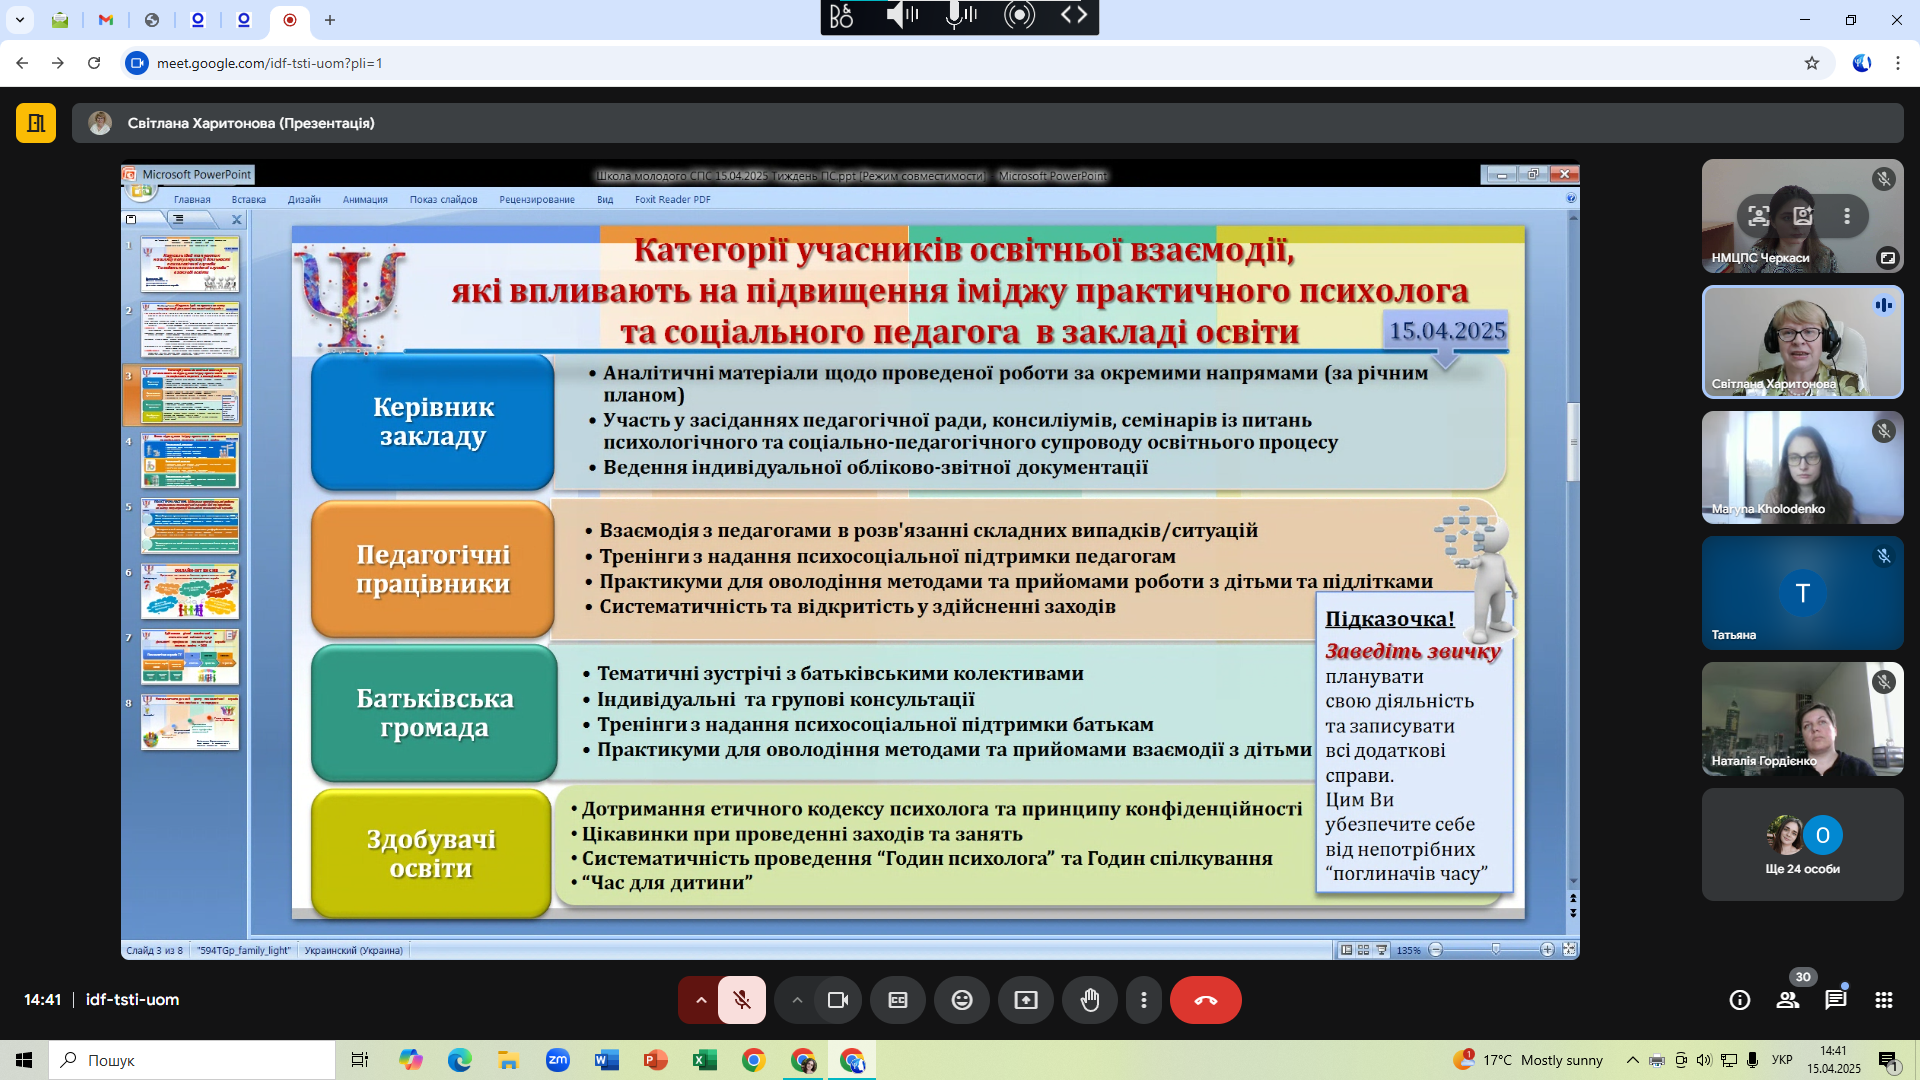
Task: Select the Татьяна participant tile
Action: 1803,593
